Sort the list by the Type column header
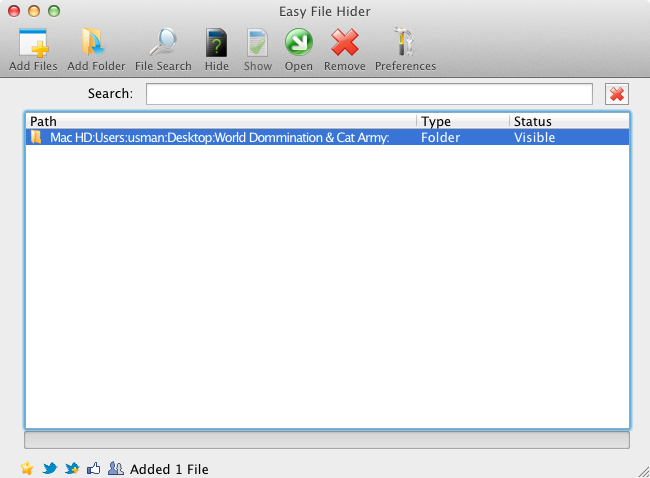This screenshot has width=650, height=478. point(463,121)
